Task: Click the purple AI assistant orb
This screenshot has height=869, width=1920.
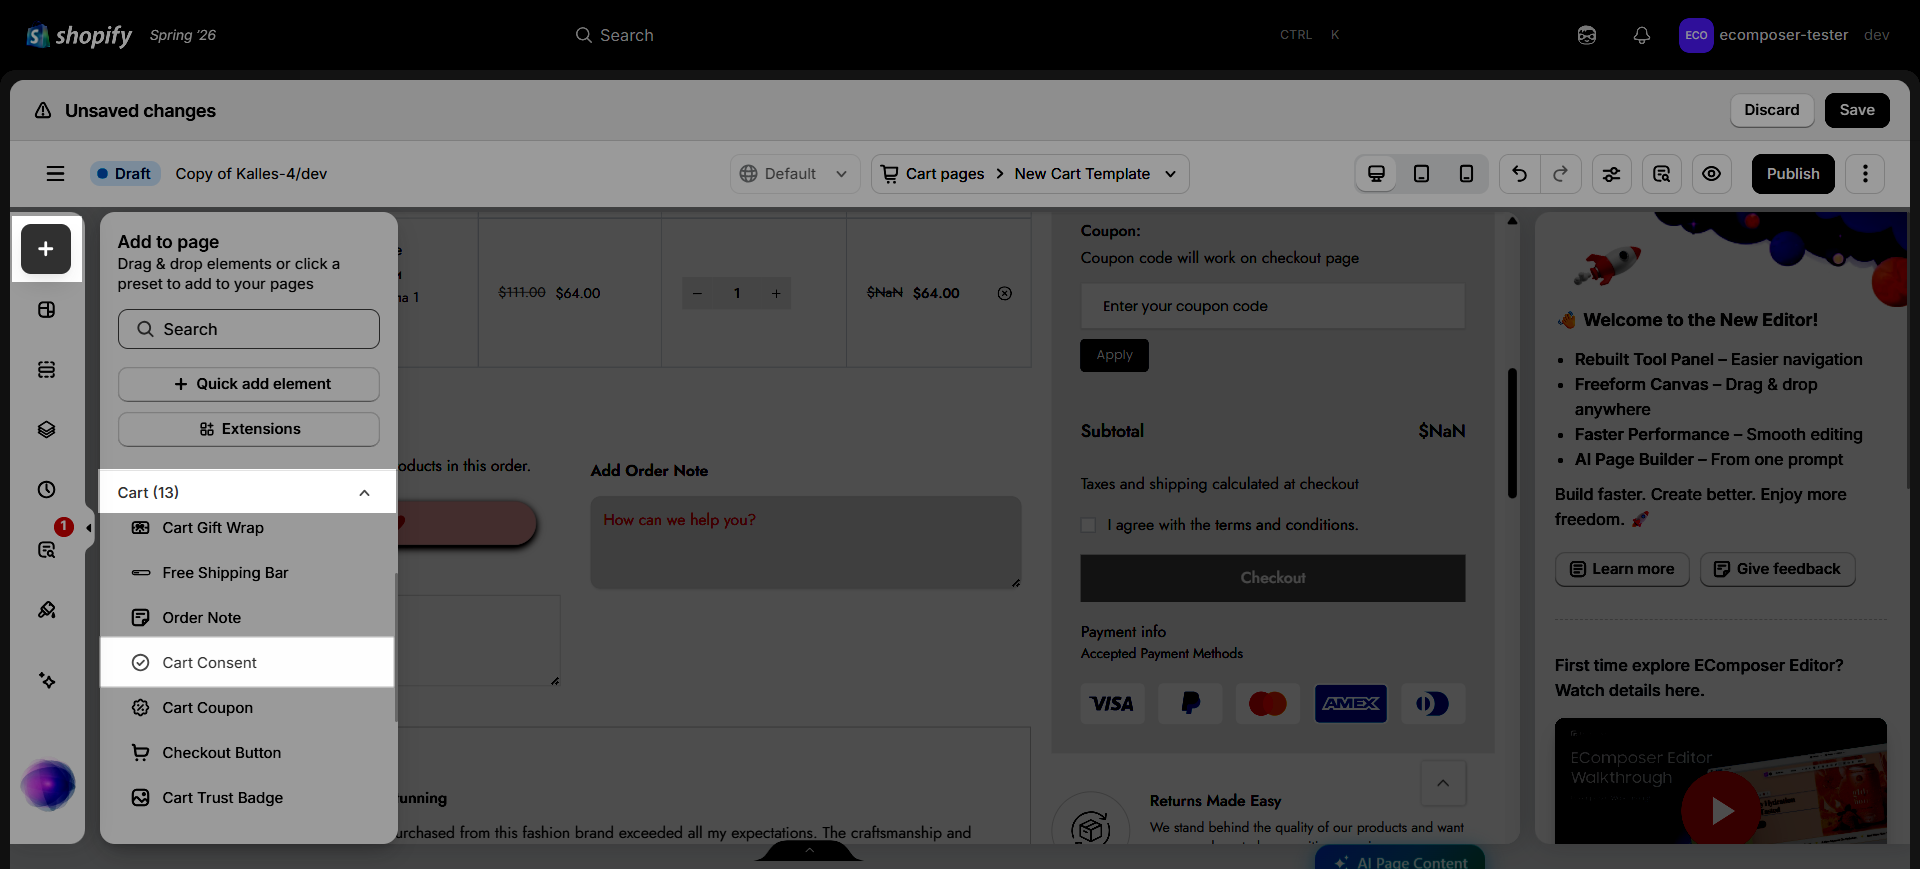Action: (x=48, y=785)
